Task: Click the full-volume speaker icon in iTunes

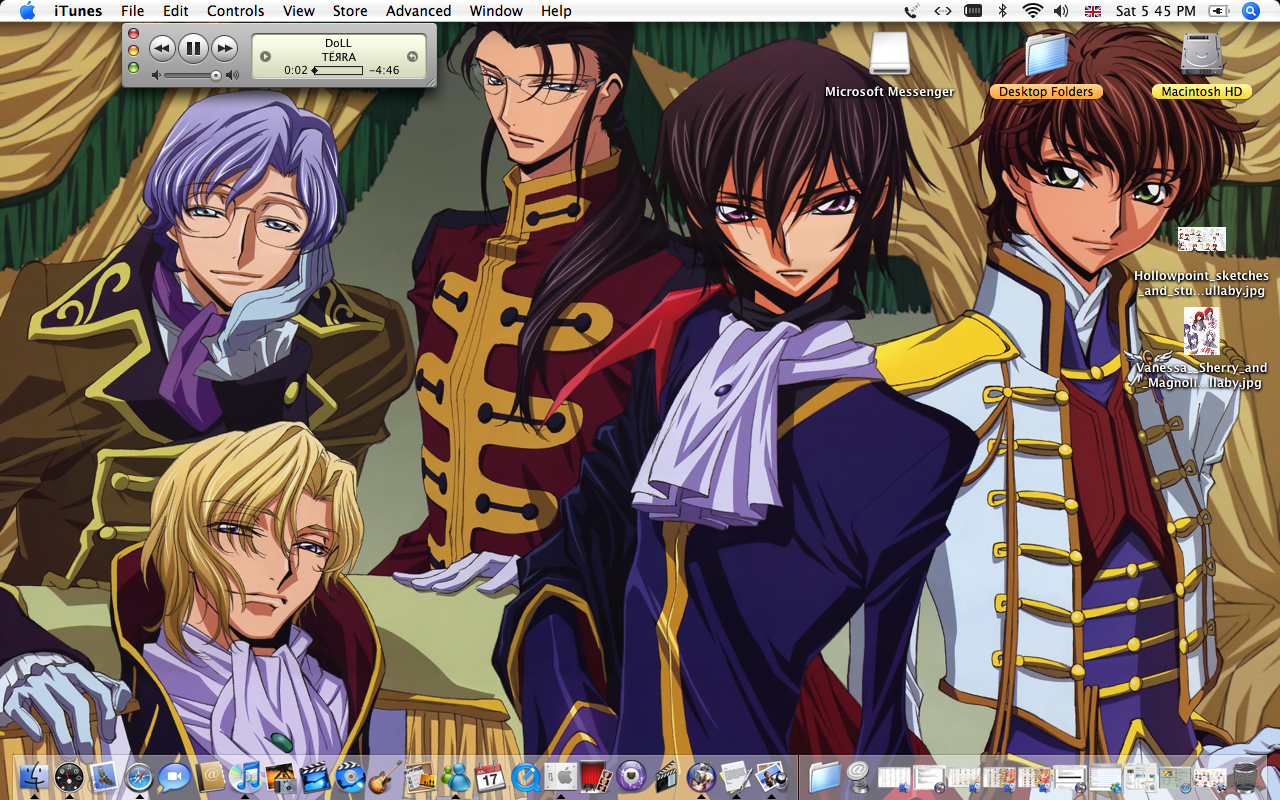Action: coord(232,75)
